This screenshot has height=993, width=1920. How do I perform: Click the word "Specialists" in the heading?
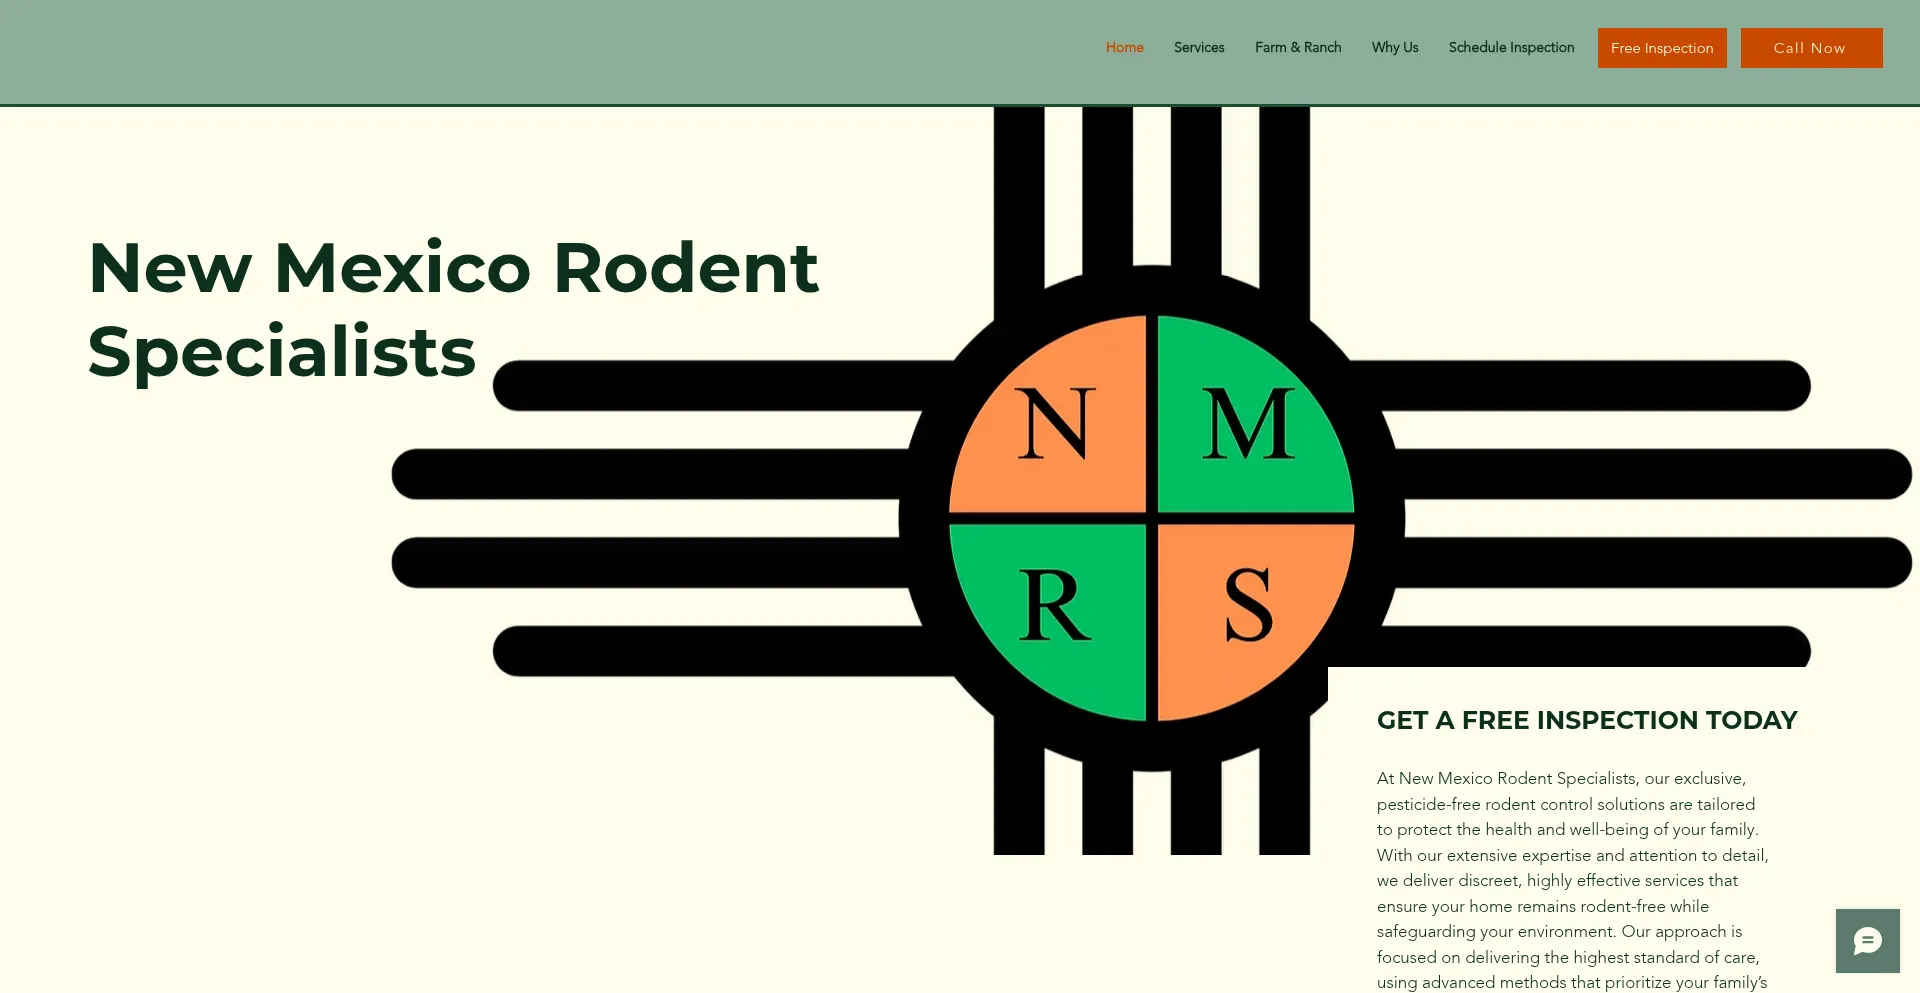tap(281, 352)
